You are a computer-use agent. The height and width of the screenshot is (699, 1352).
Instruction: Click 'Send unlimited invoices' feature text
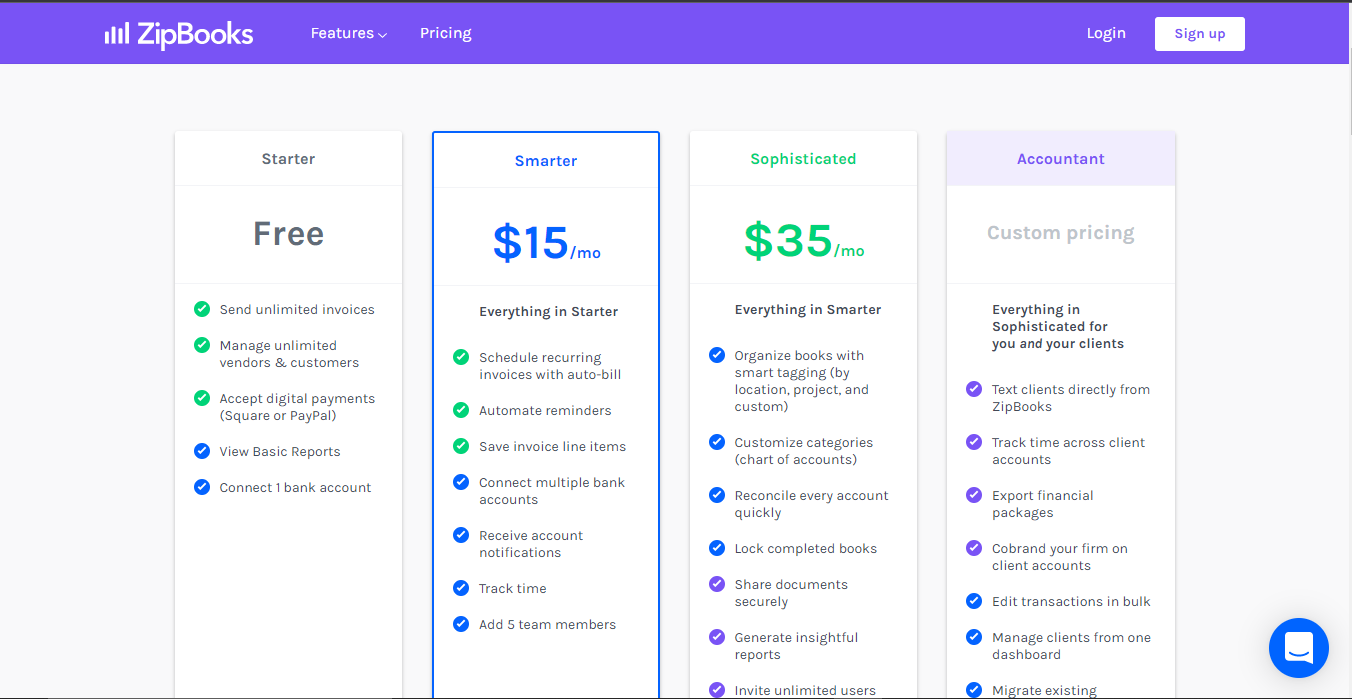[297, 309]
